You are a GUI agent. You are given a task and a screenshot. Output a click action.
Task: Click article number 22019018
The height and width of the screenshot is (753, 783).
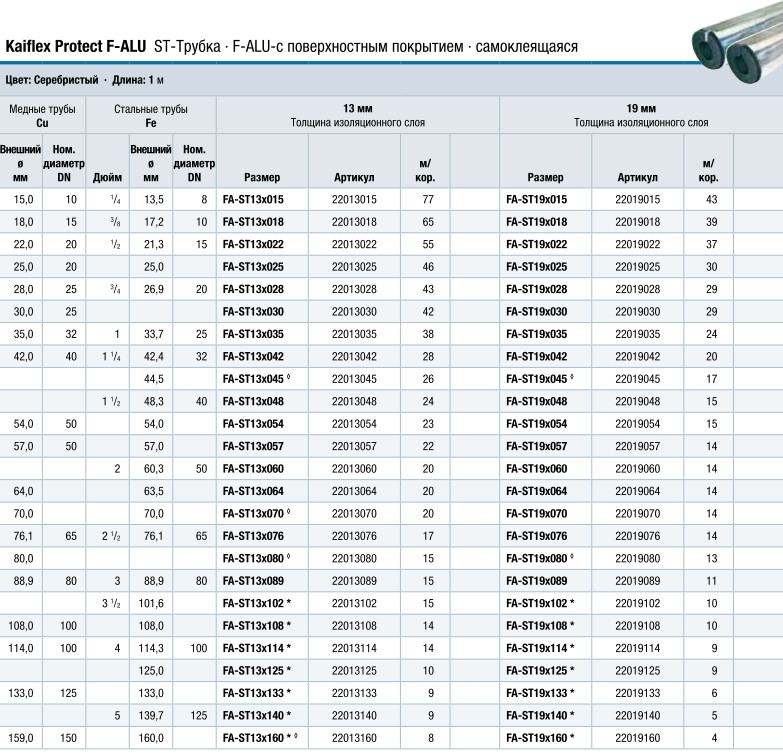[x=638, y=222]
